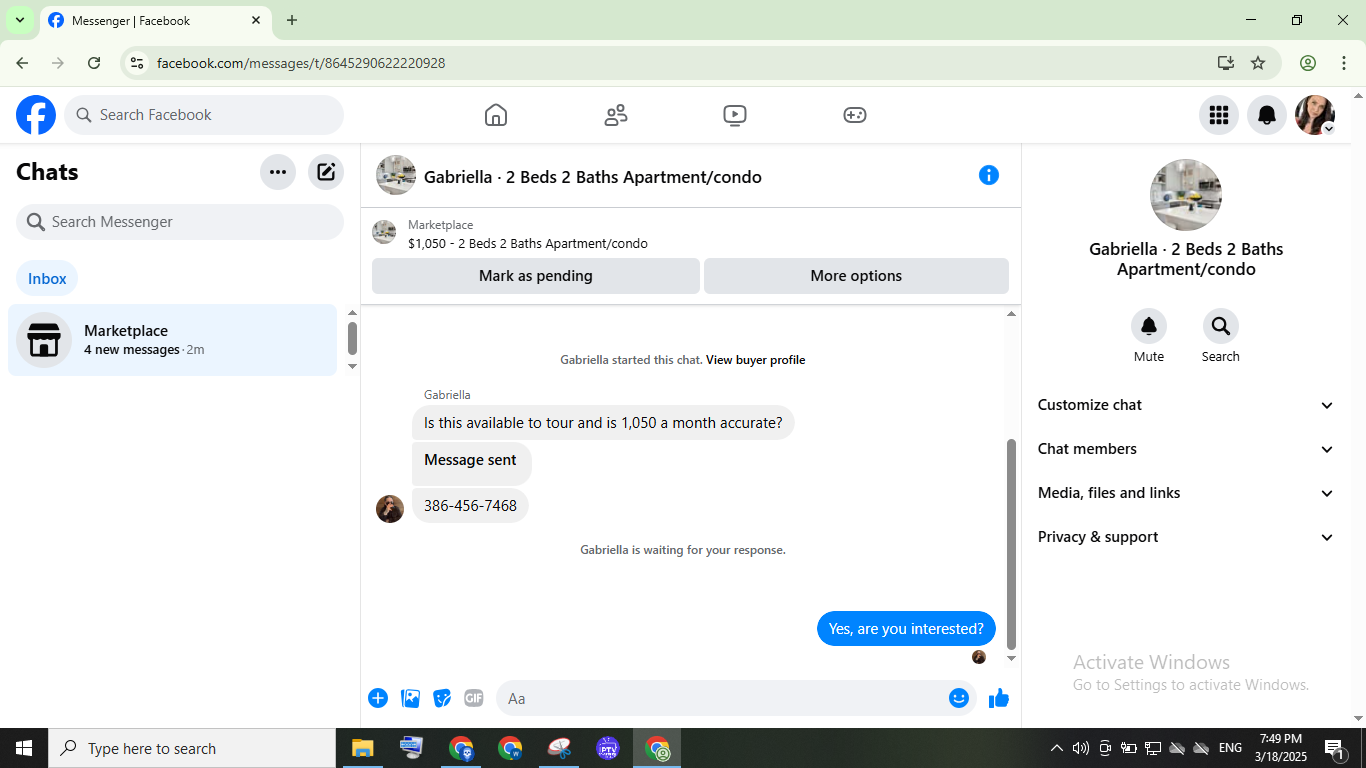
Task: Click Gabriella's tour availability question message
Action: coord(603,423)
